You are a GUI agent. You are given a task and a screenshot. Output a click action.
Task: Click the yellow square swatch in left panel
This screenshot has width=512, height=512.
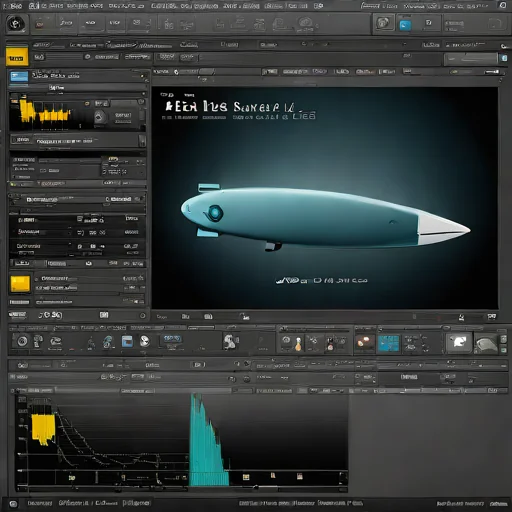(x=20, y=284)
